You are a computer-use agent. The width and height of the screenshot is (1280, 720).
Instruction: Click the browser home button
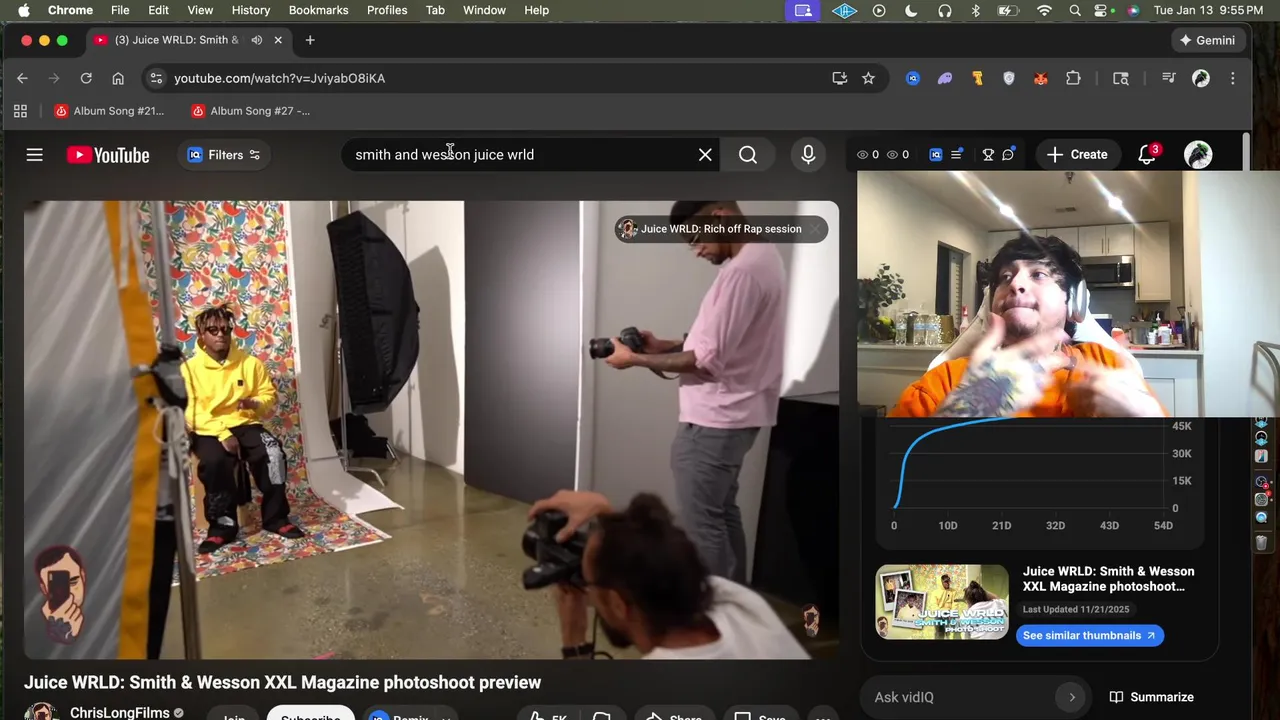tap(118, 78)
